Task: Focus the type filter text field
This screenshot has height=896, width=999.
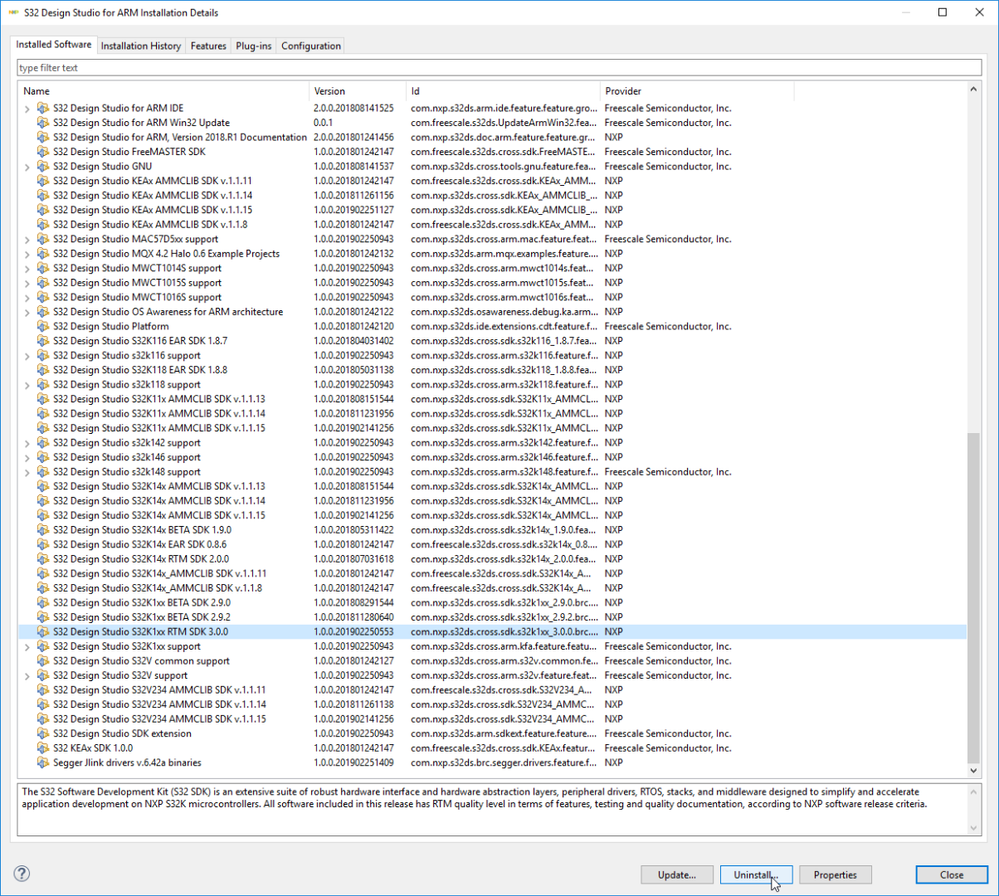Action: 499,68
